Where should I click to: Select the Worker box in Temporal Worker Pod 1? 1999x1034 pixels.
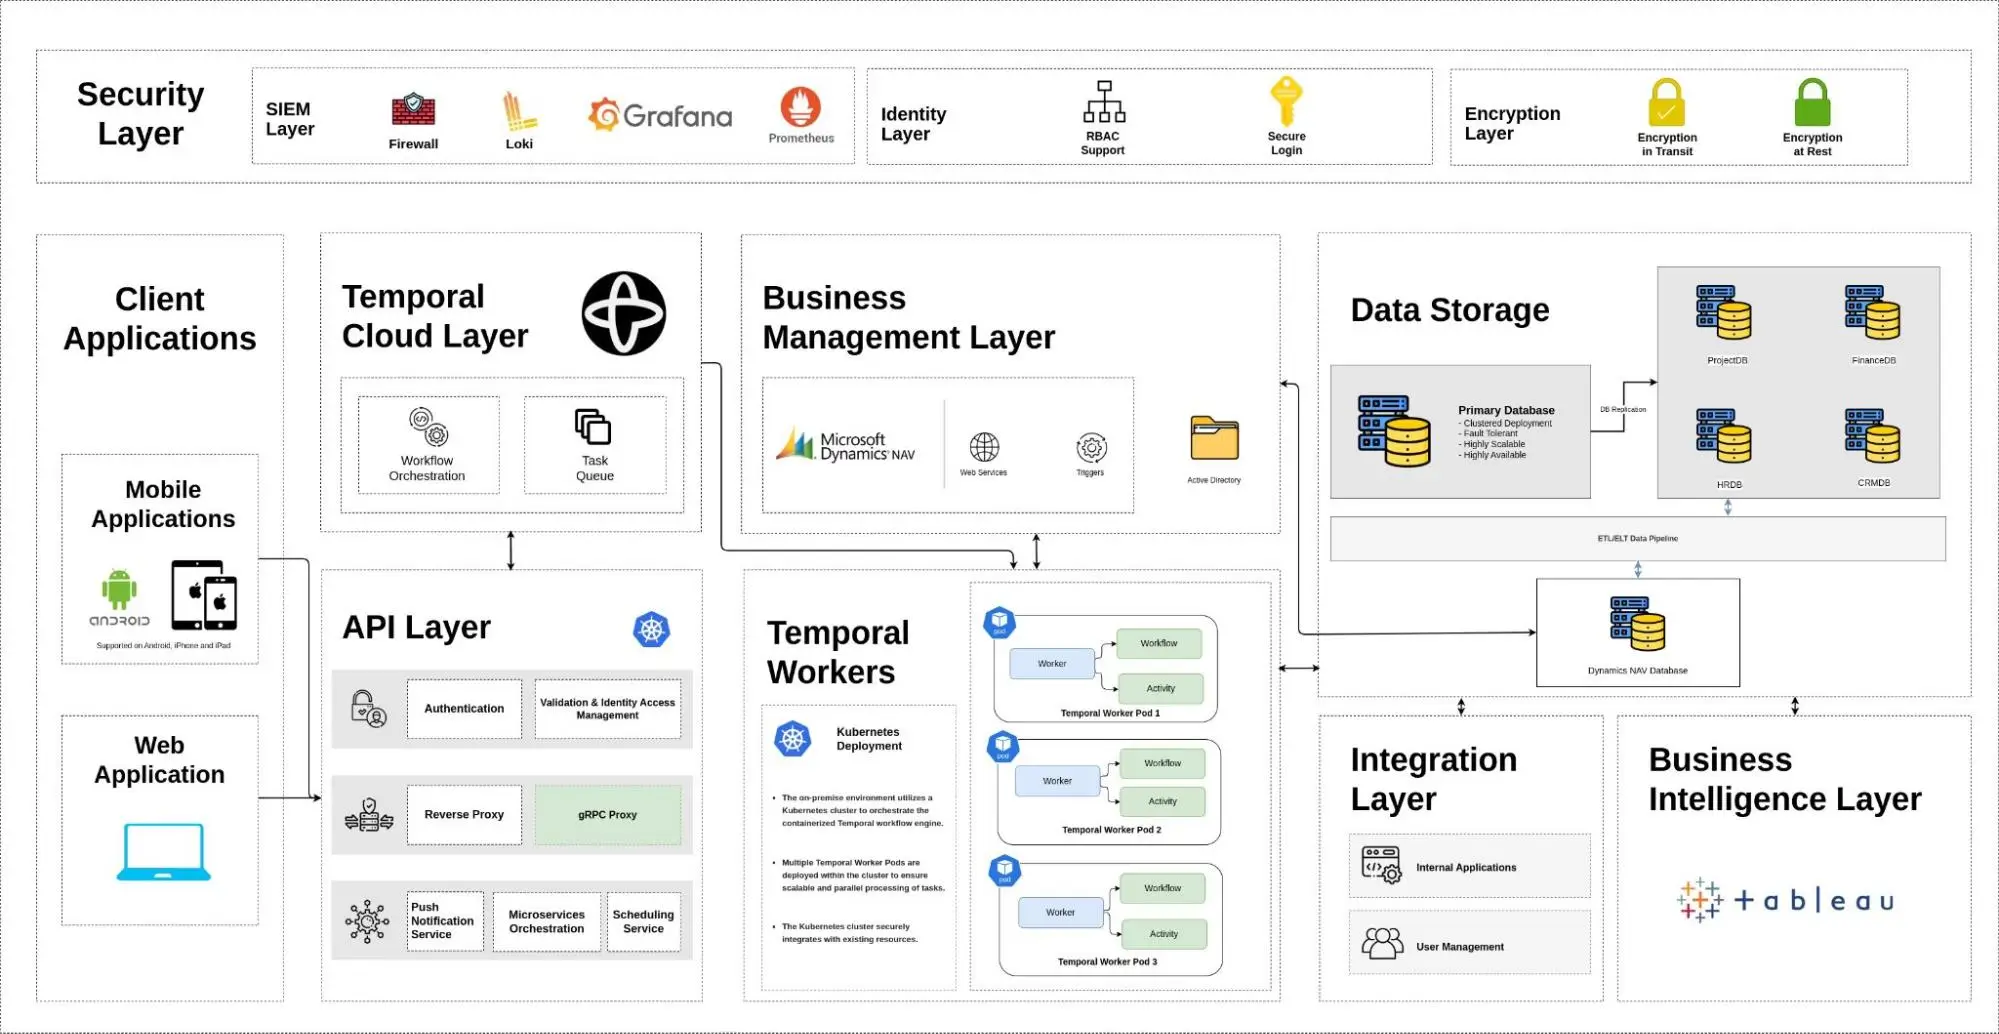point(1052,664)
